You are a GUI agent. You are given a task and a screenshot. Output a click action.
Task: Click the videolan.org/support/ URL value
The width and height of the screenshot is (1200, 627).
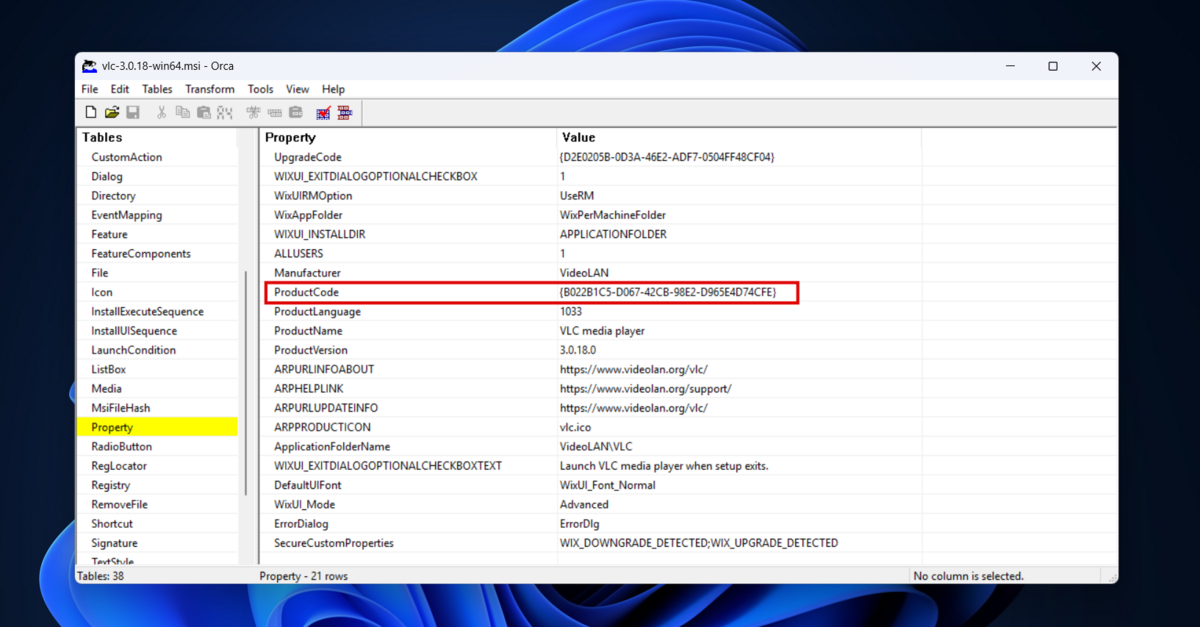point(645,389)
